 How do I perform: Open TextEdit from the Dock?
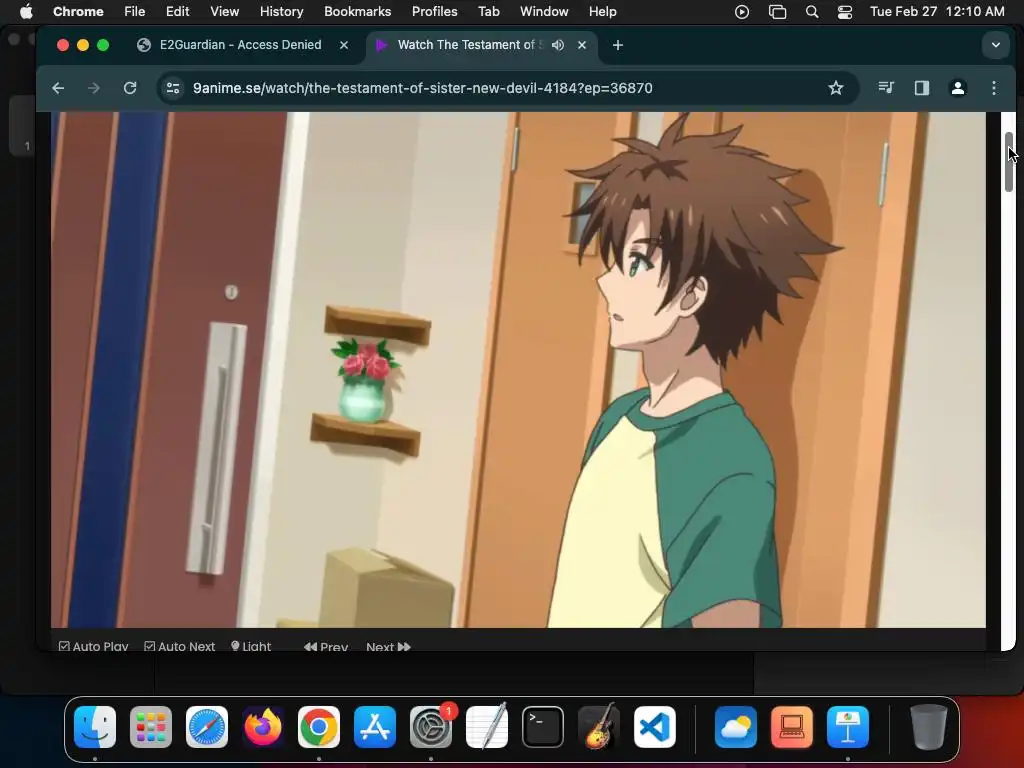point(487,727)
